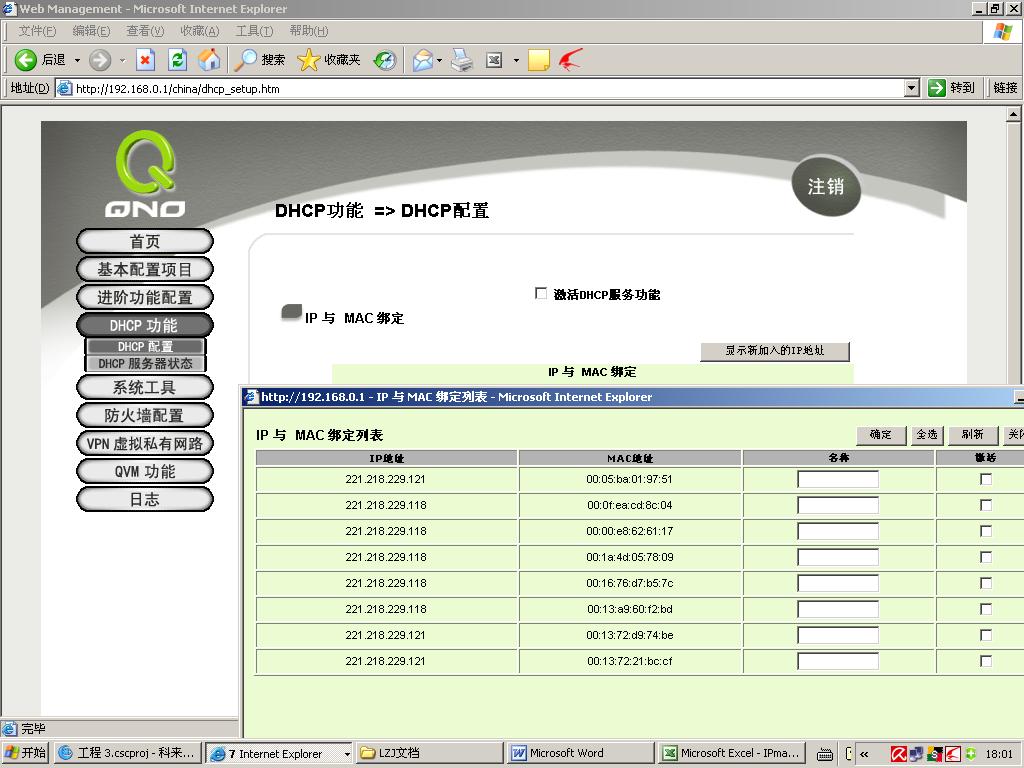The image size is (1024, 768).
Task: Open the Back button history dropdown arrow
Action: pyautogui.click(x=77, y=60)
